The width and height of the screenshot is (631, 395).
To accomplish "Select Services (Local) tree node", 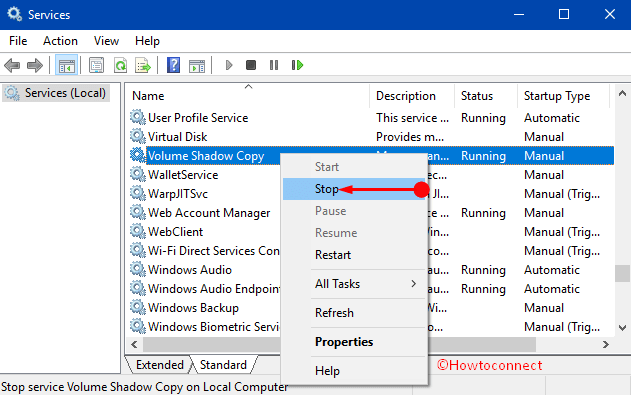I will tap(56, 93).
